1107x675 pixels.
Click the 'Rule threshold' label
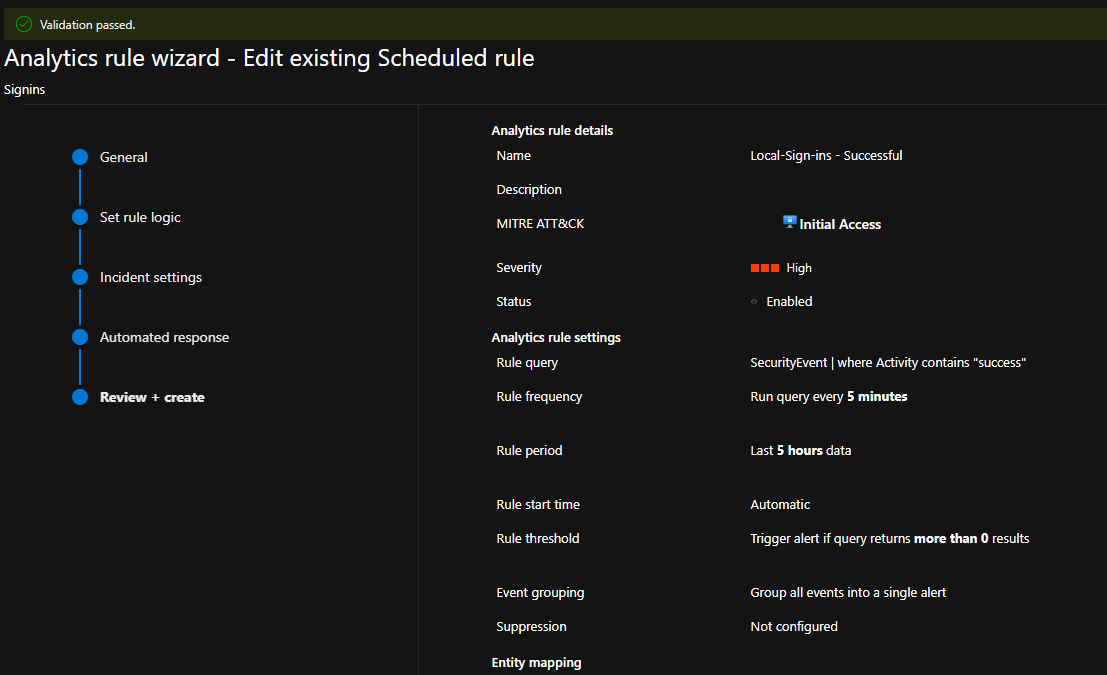[x=537, y=539]
